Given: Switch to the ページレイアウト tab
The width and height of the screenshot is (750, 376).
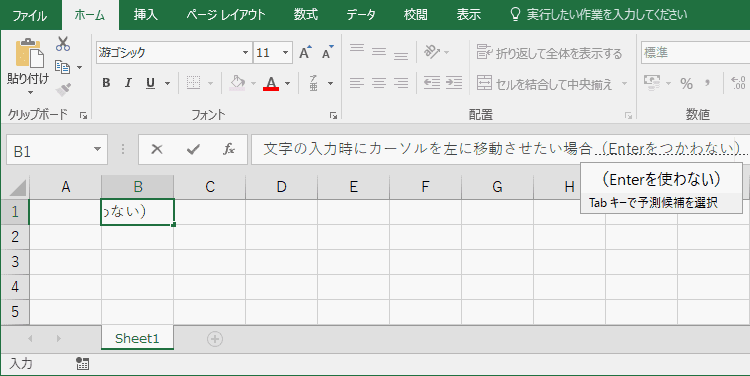Looking at the screenshot, I should [226, 15].
